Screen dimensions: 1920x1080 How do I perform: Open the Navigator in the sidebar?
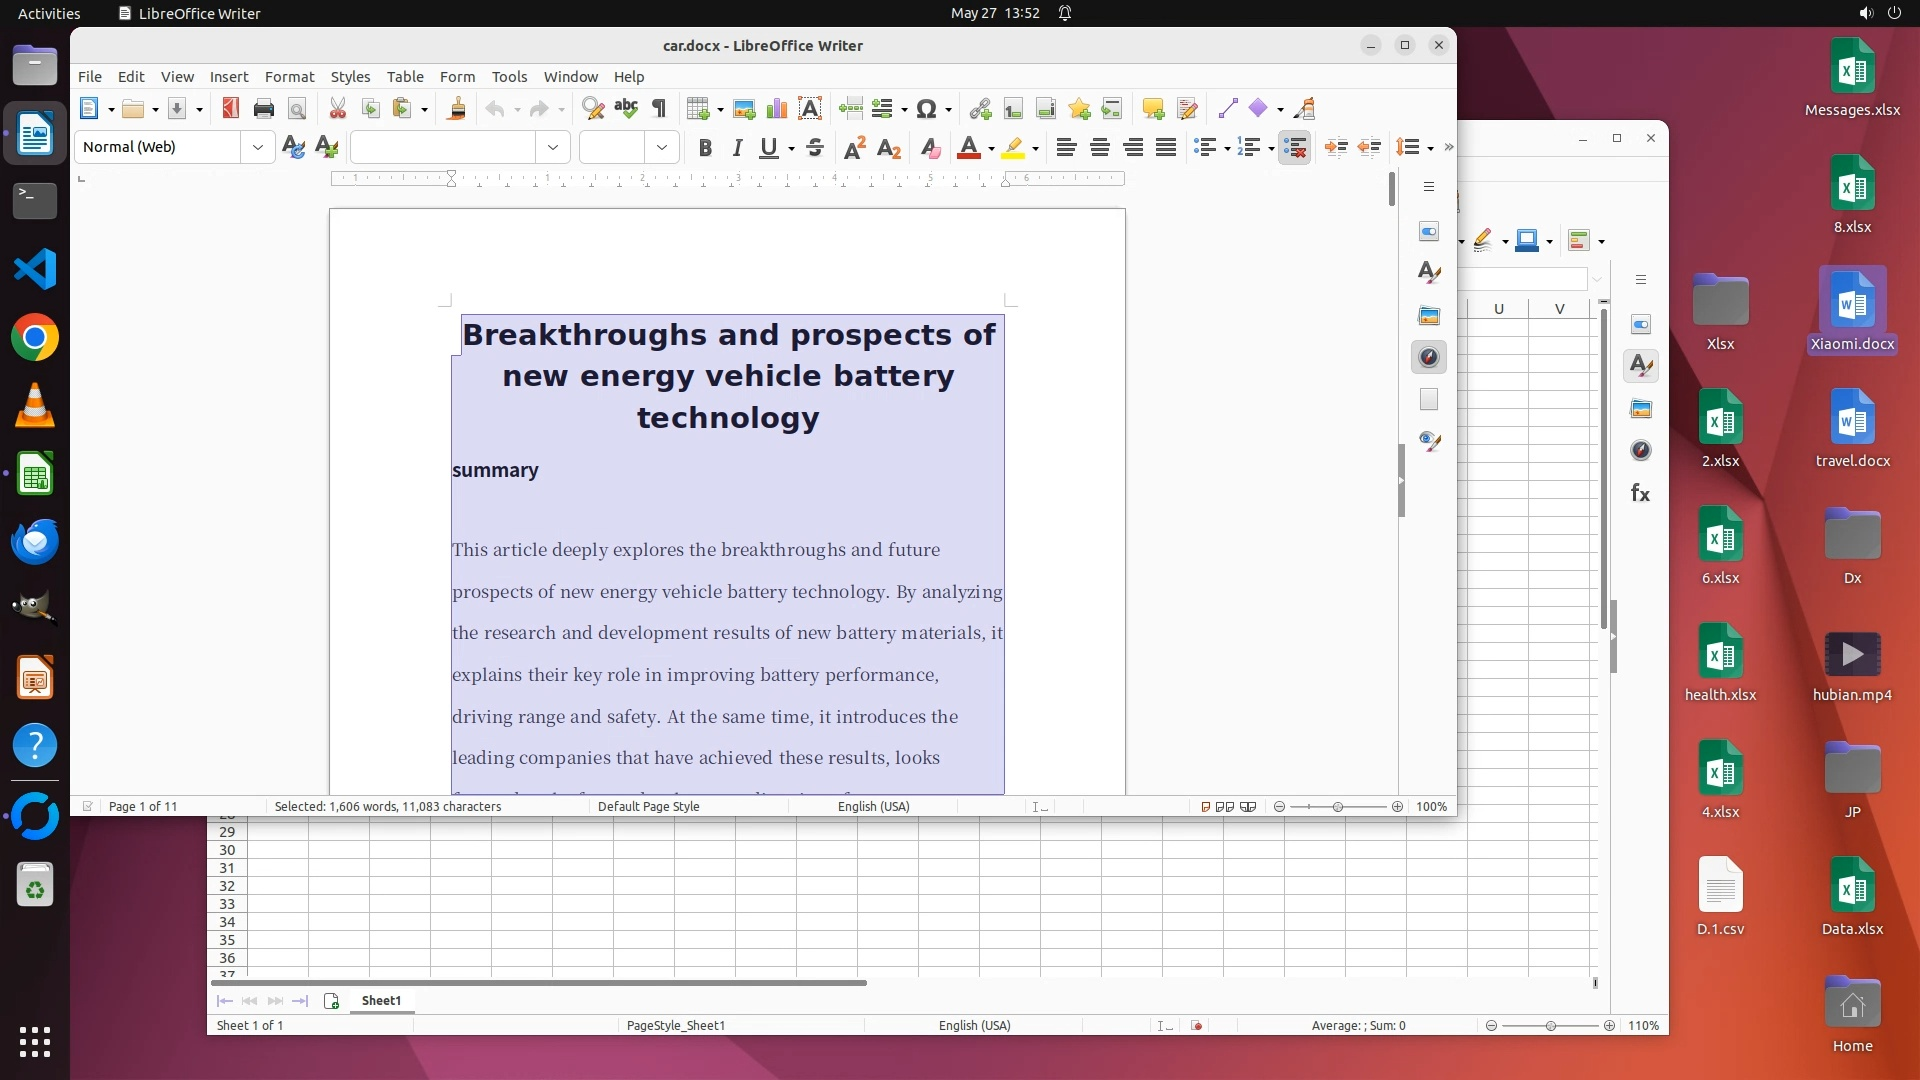[1429, 358]
